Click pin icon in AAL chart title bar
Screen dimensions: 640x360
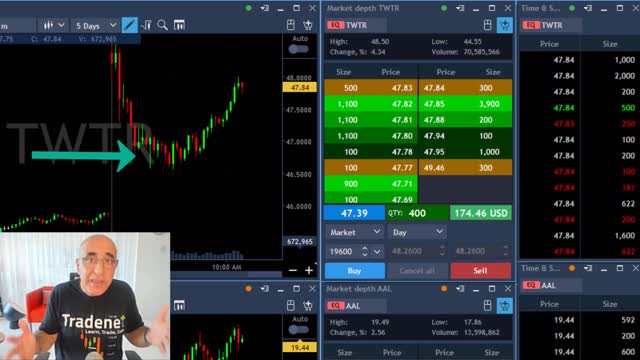click(x=264, y=289)
